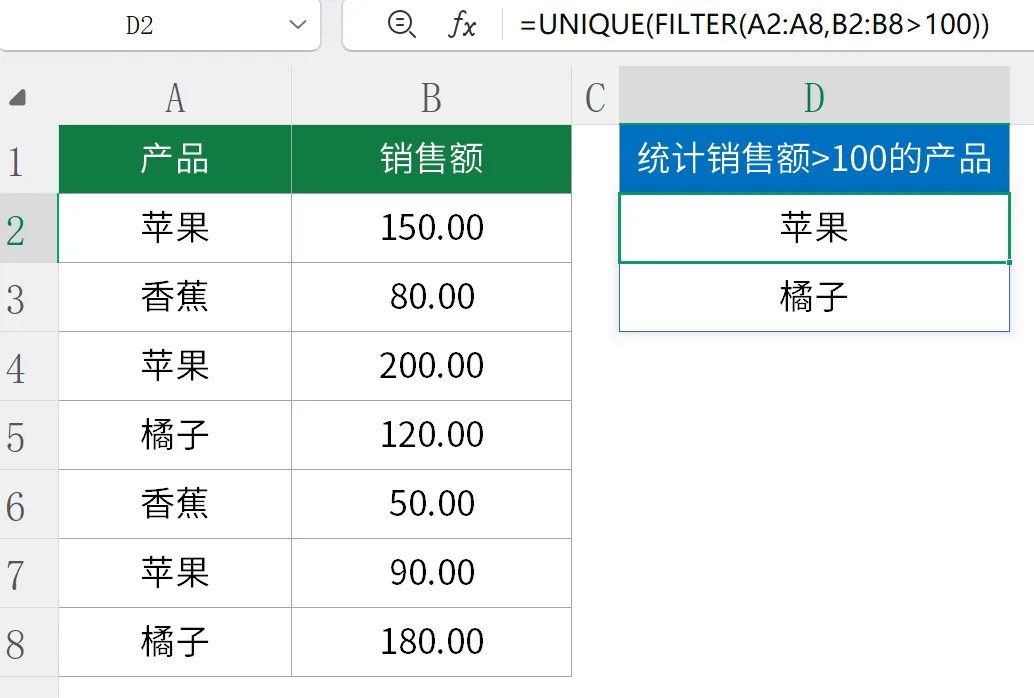Select column B header

coord(431,98)
